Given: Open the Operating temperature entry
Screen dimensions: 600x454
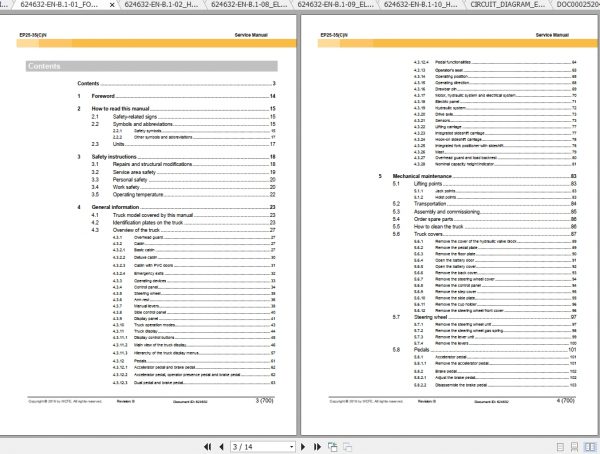Looking at the screenshot, I should (x=183, y=194).
